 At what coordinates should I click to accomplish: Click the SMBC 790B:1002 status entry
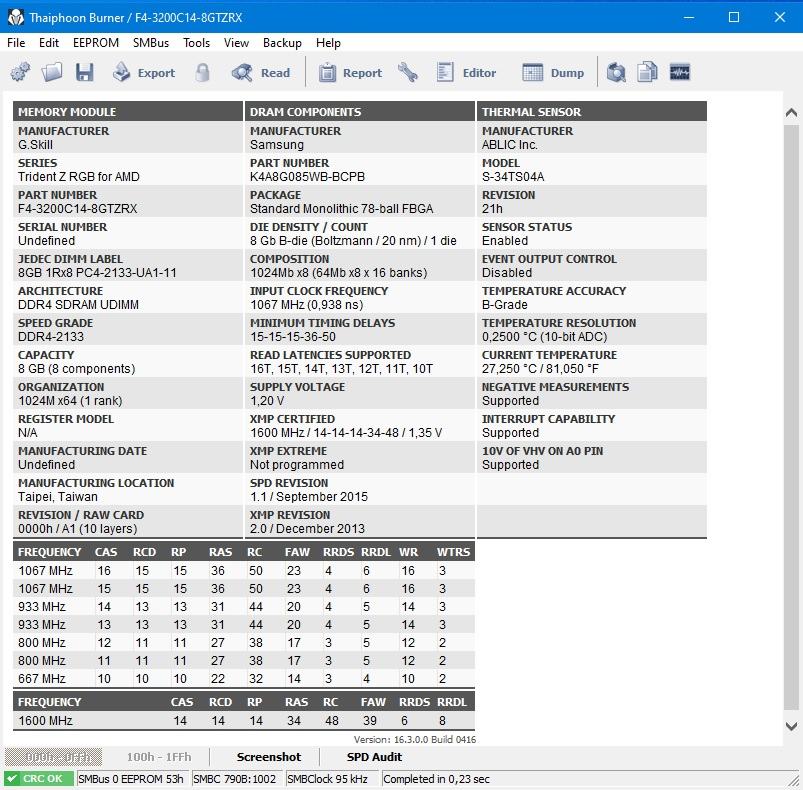(235, 779)
